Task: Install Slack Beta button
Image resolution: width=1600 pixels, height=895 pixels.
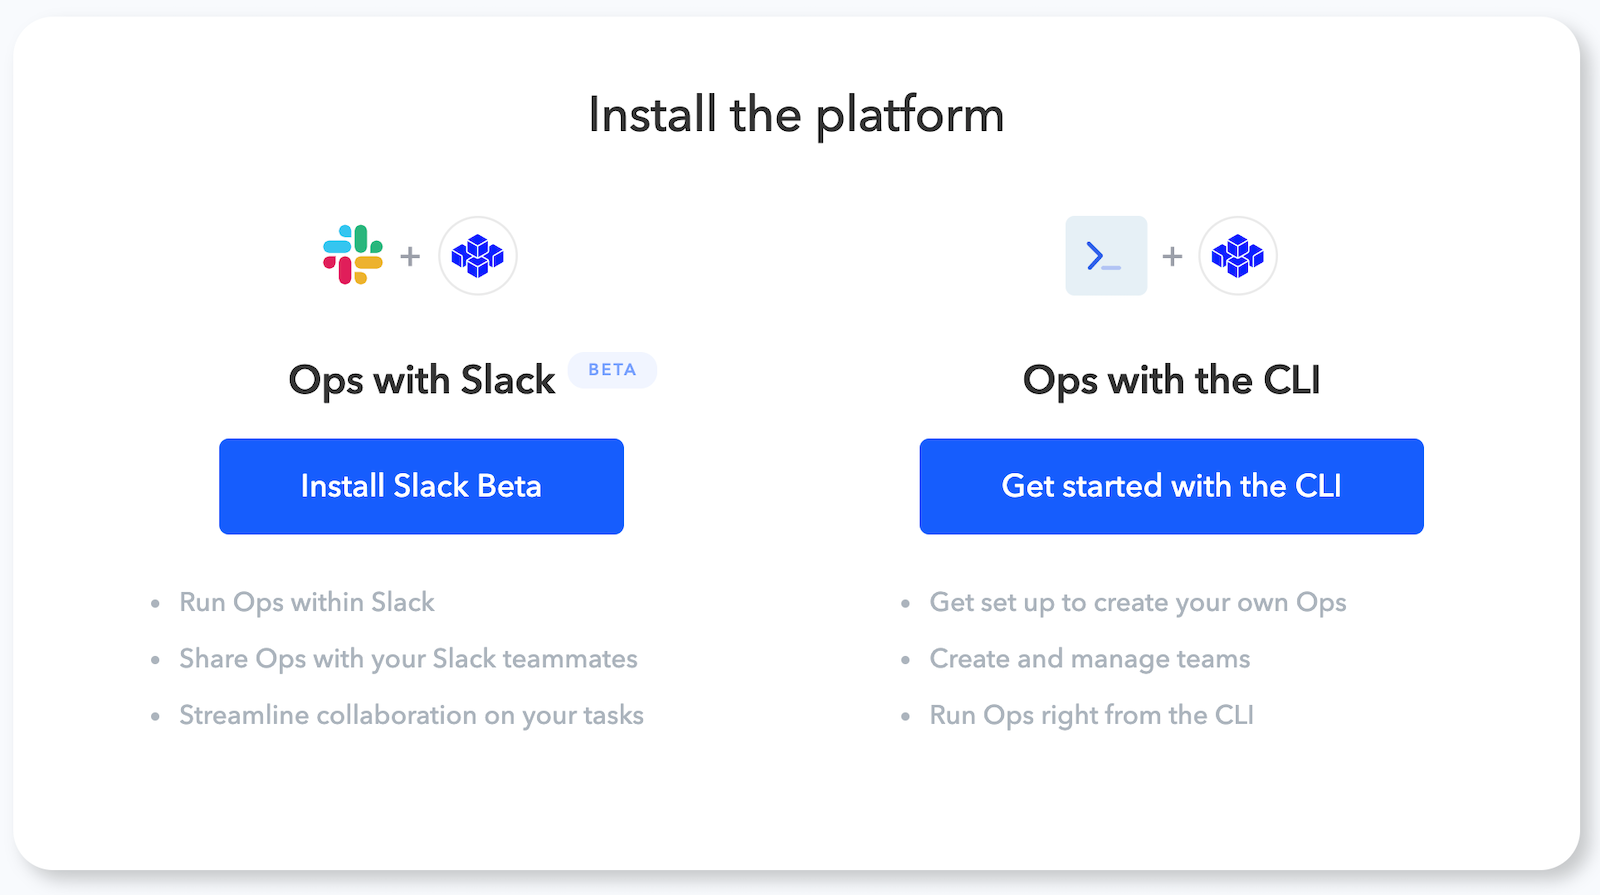Action: coord(421,486)
